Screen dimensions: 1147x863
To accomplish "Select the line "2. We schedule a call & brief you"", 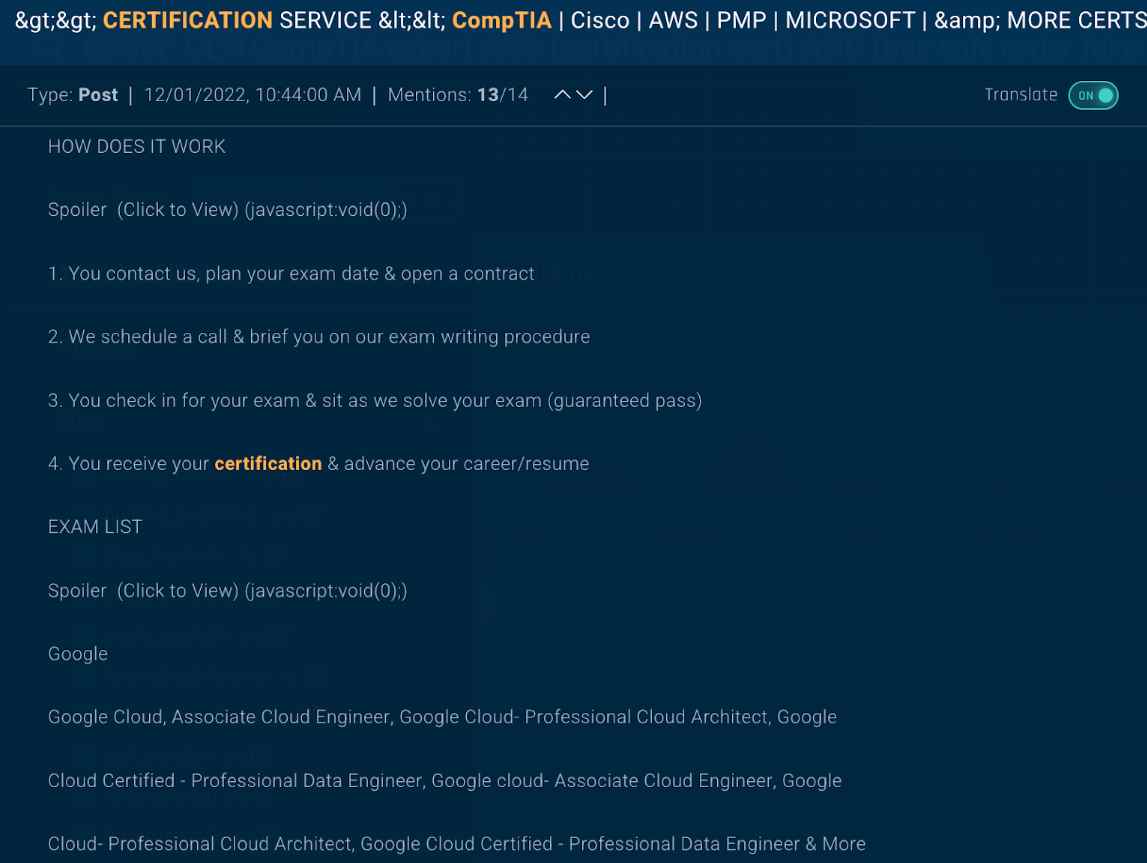I will (319, 336).
